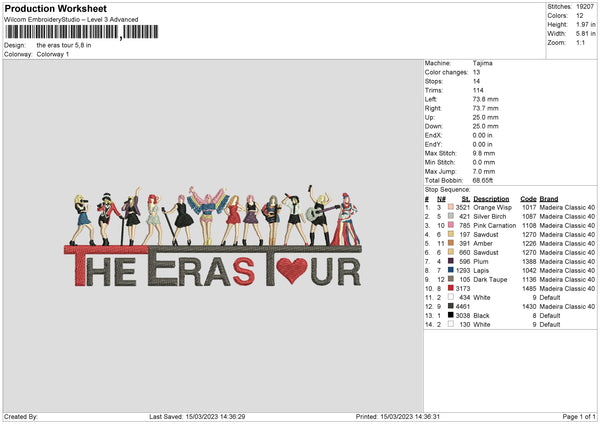Click the Height value 1.97 in

point(586,24)
